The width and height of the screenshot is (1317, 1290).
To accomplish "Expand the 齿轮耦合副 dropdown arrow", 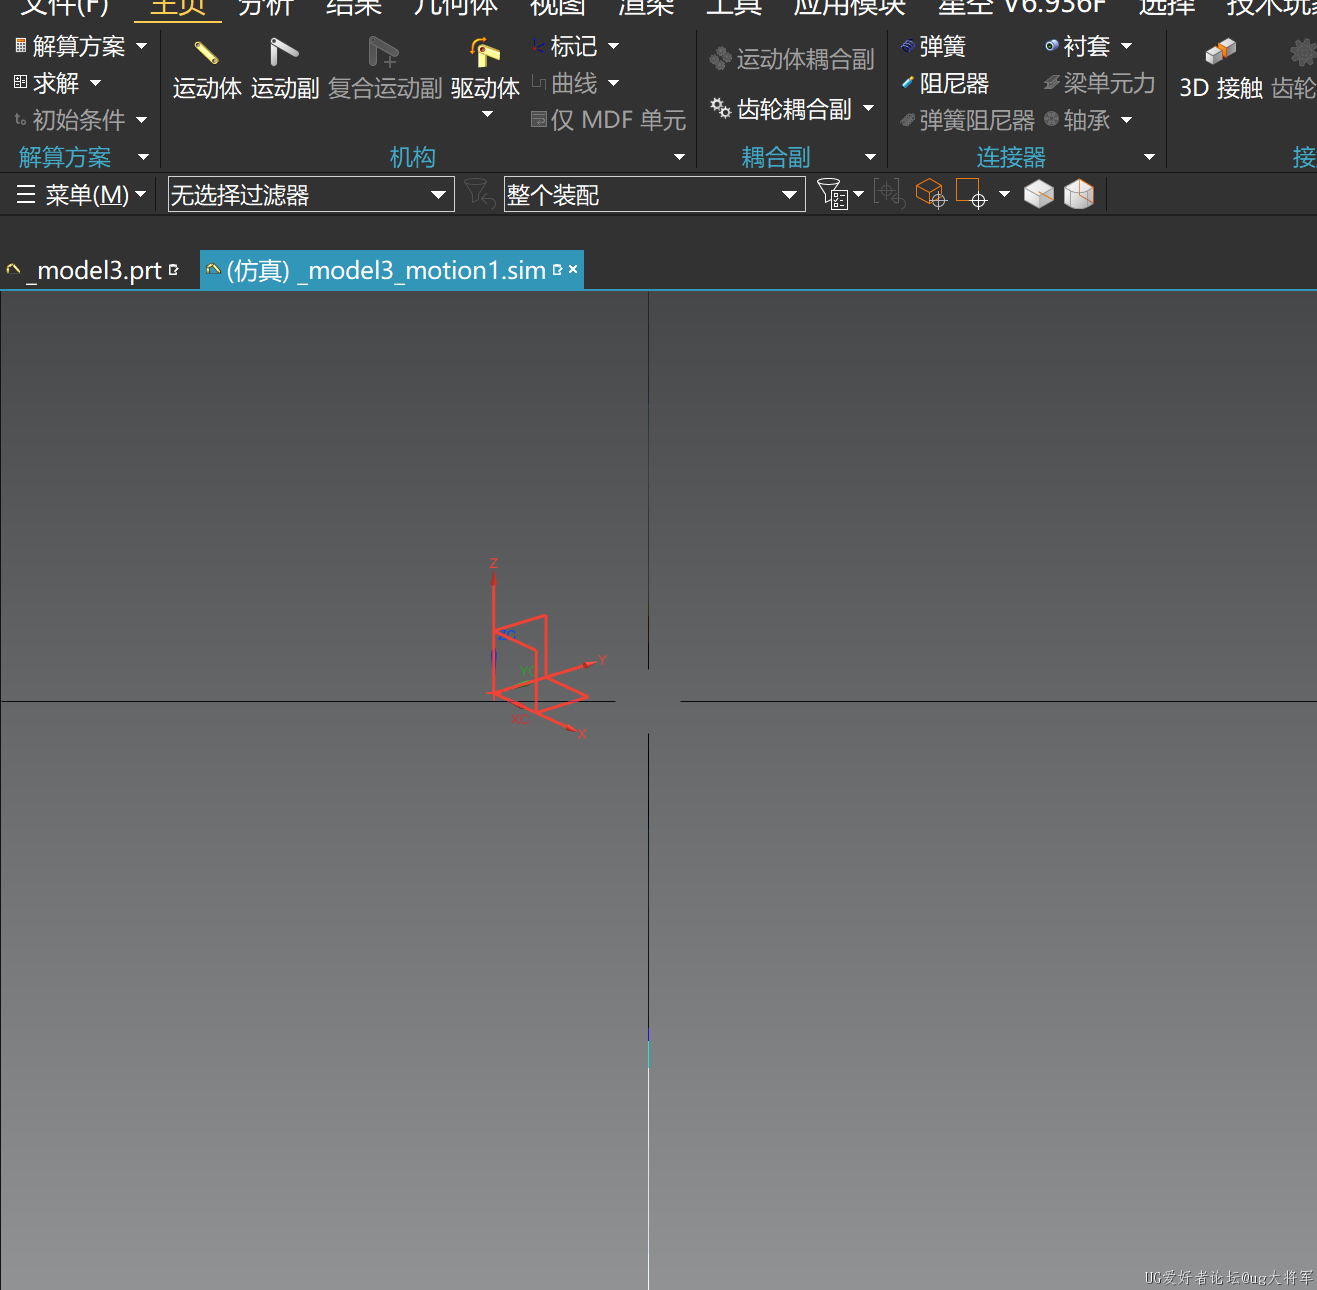I will tap(868, 108).
